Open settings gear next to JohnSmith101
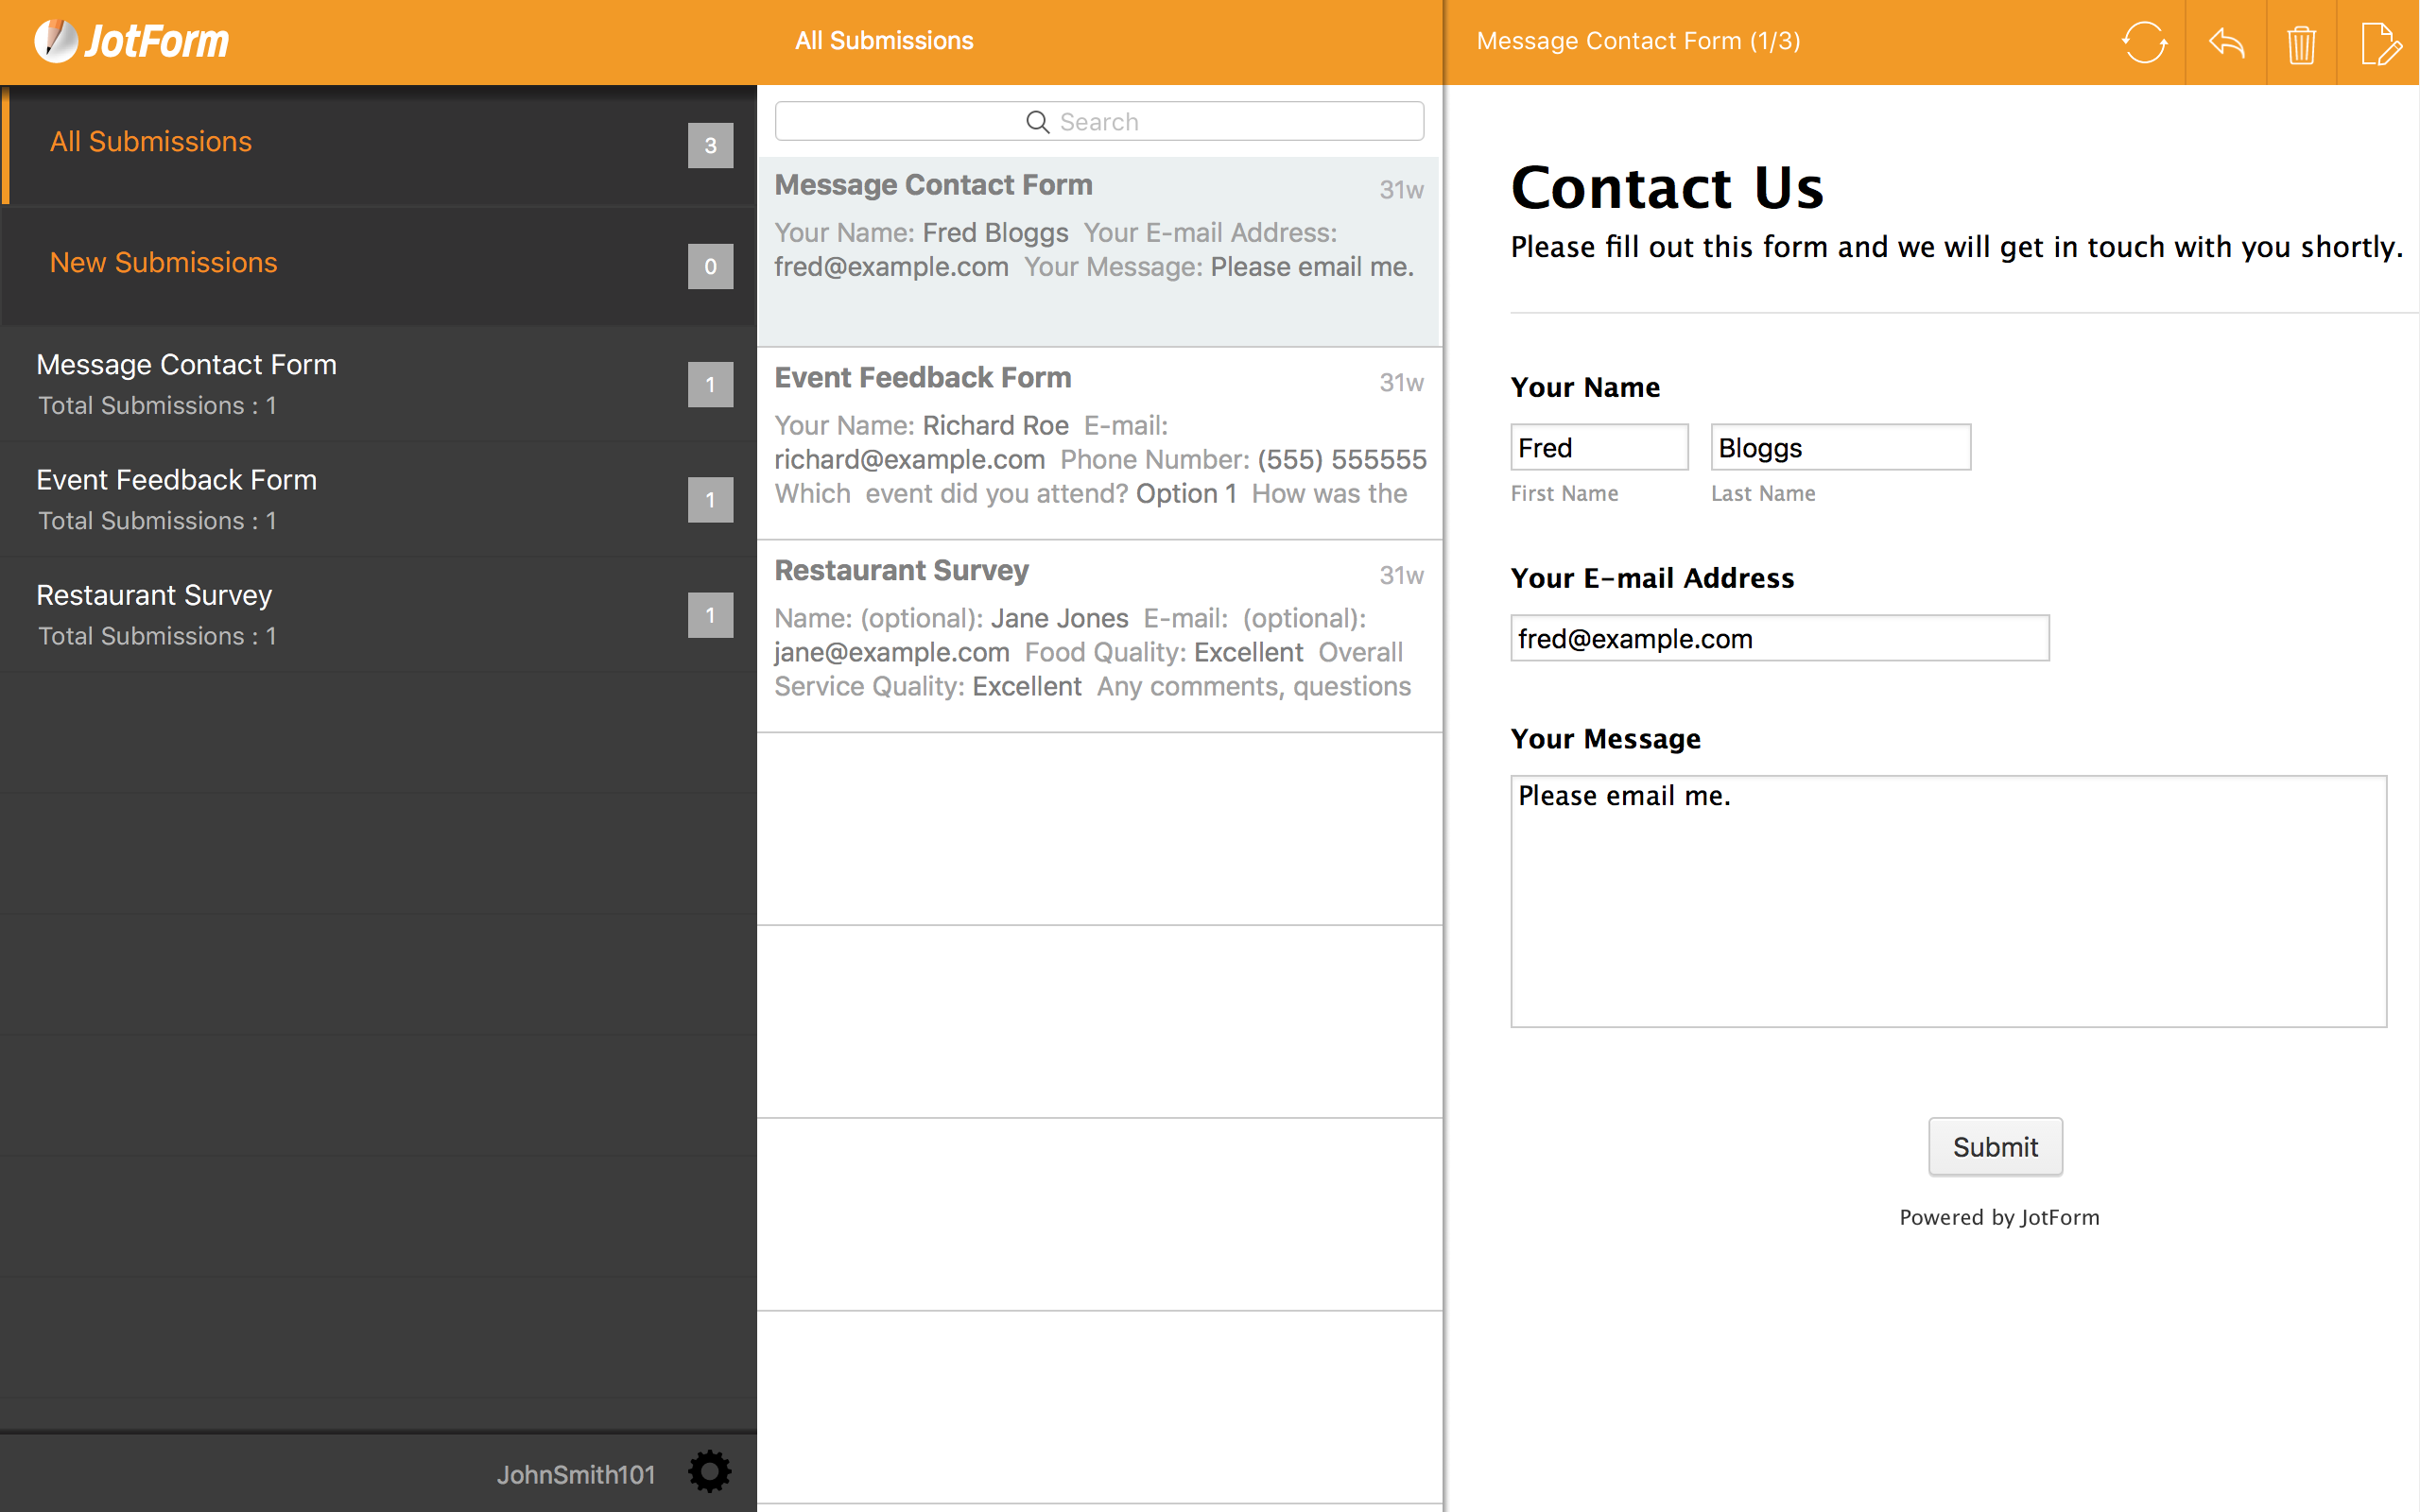 pos(709,1472)
